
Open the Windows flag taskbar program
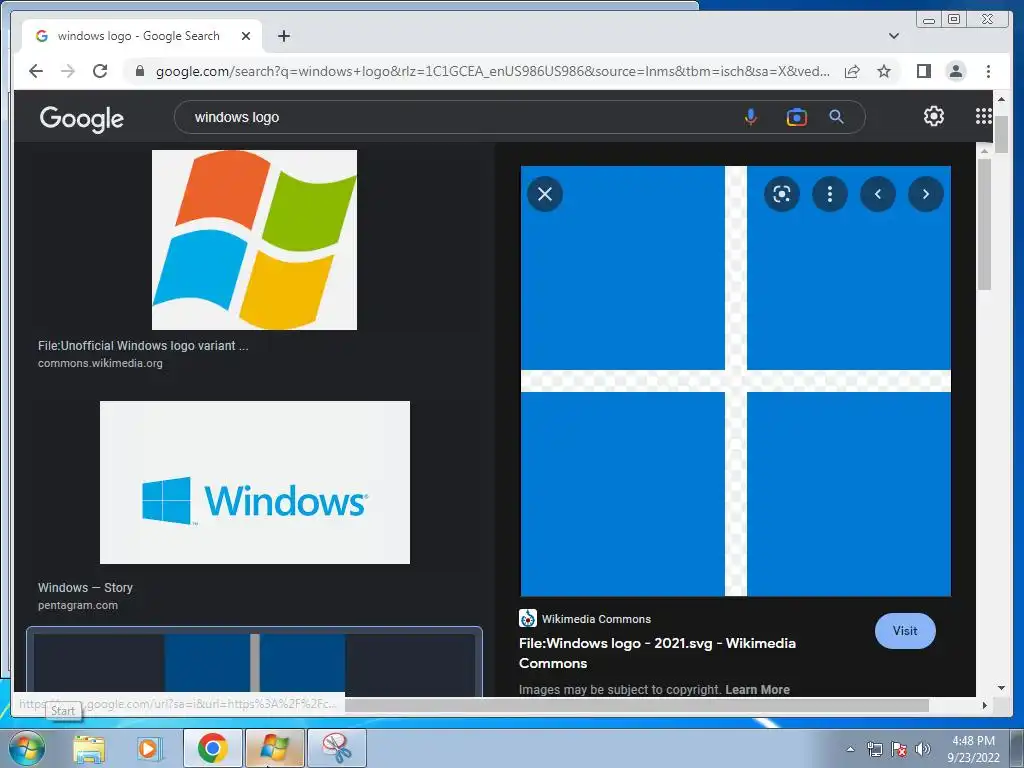coord(274,748)
